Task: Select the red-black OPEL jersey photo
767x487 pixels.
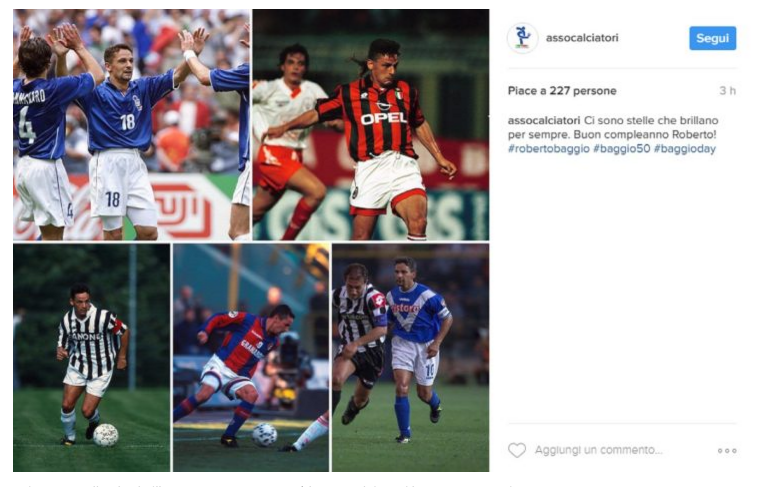Action: [x=371, y=125]
